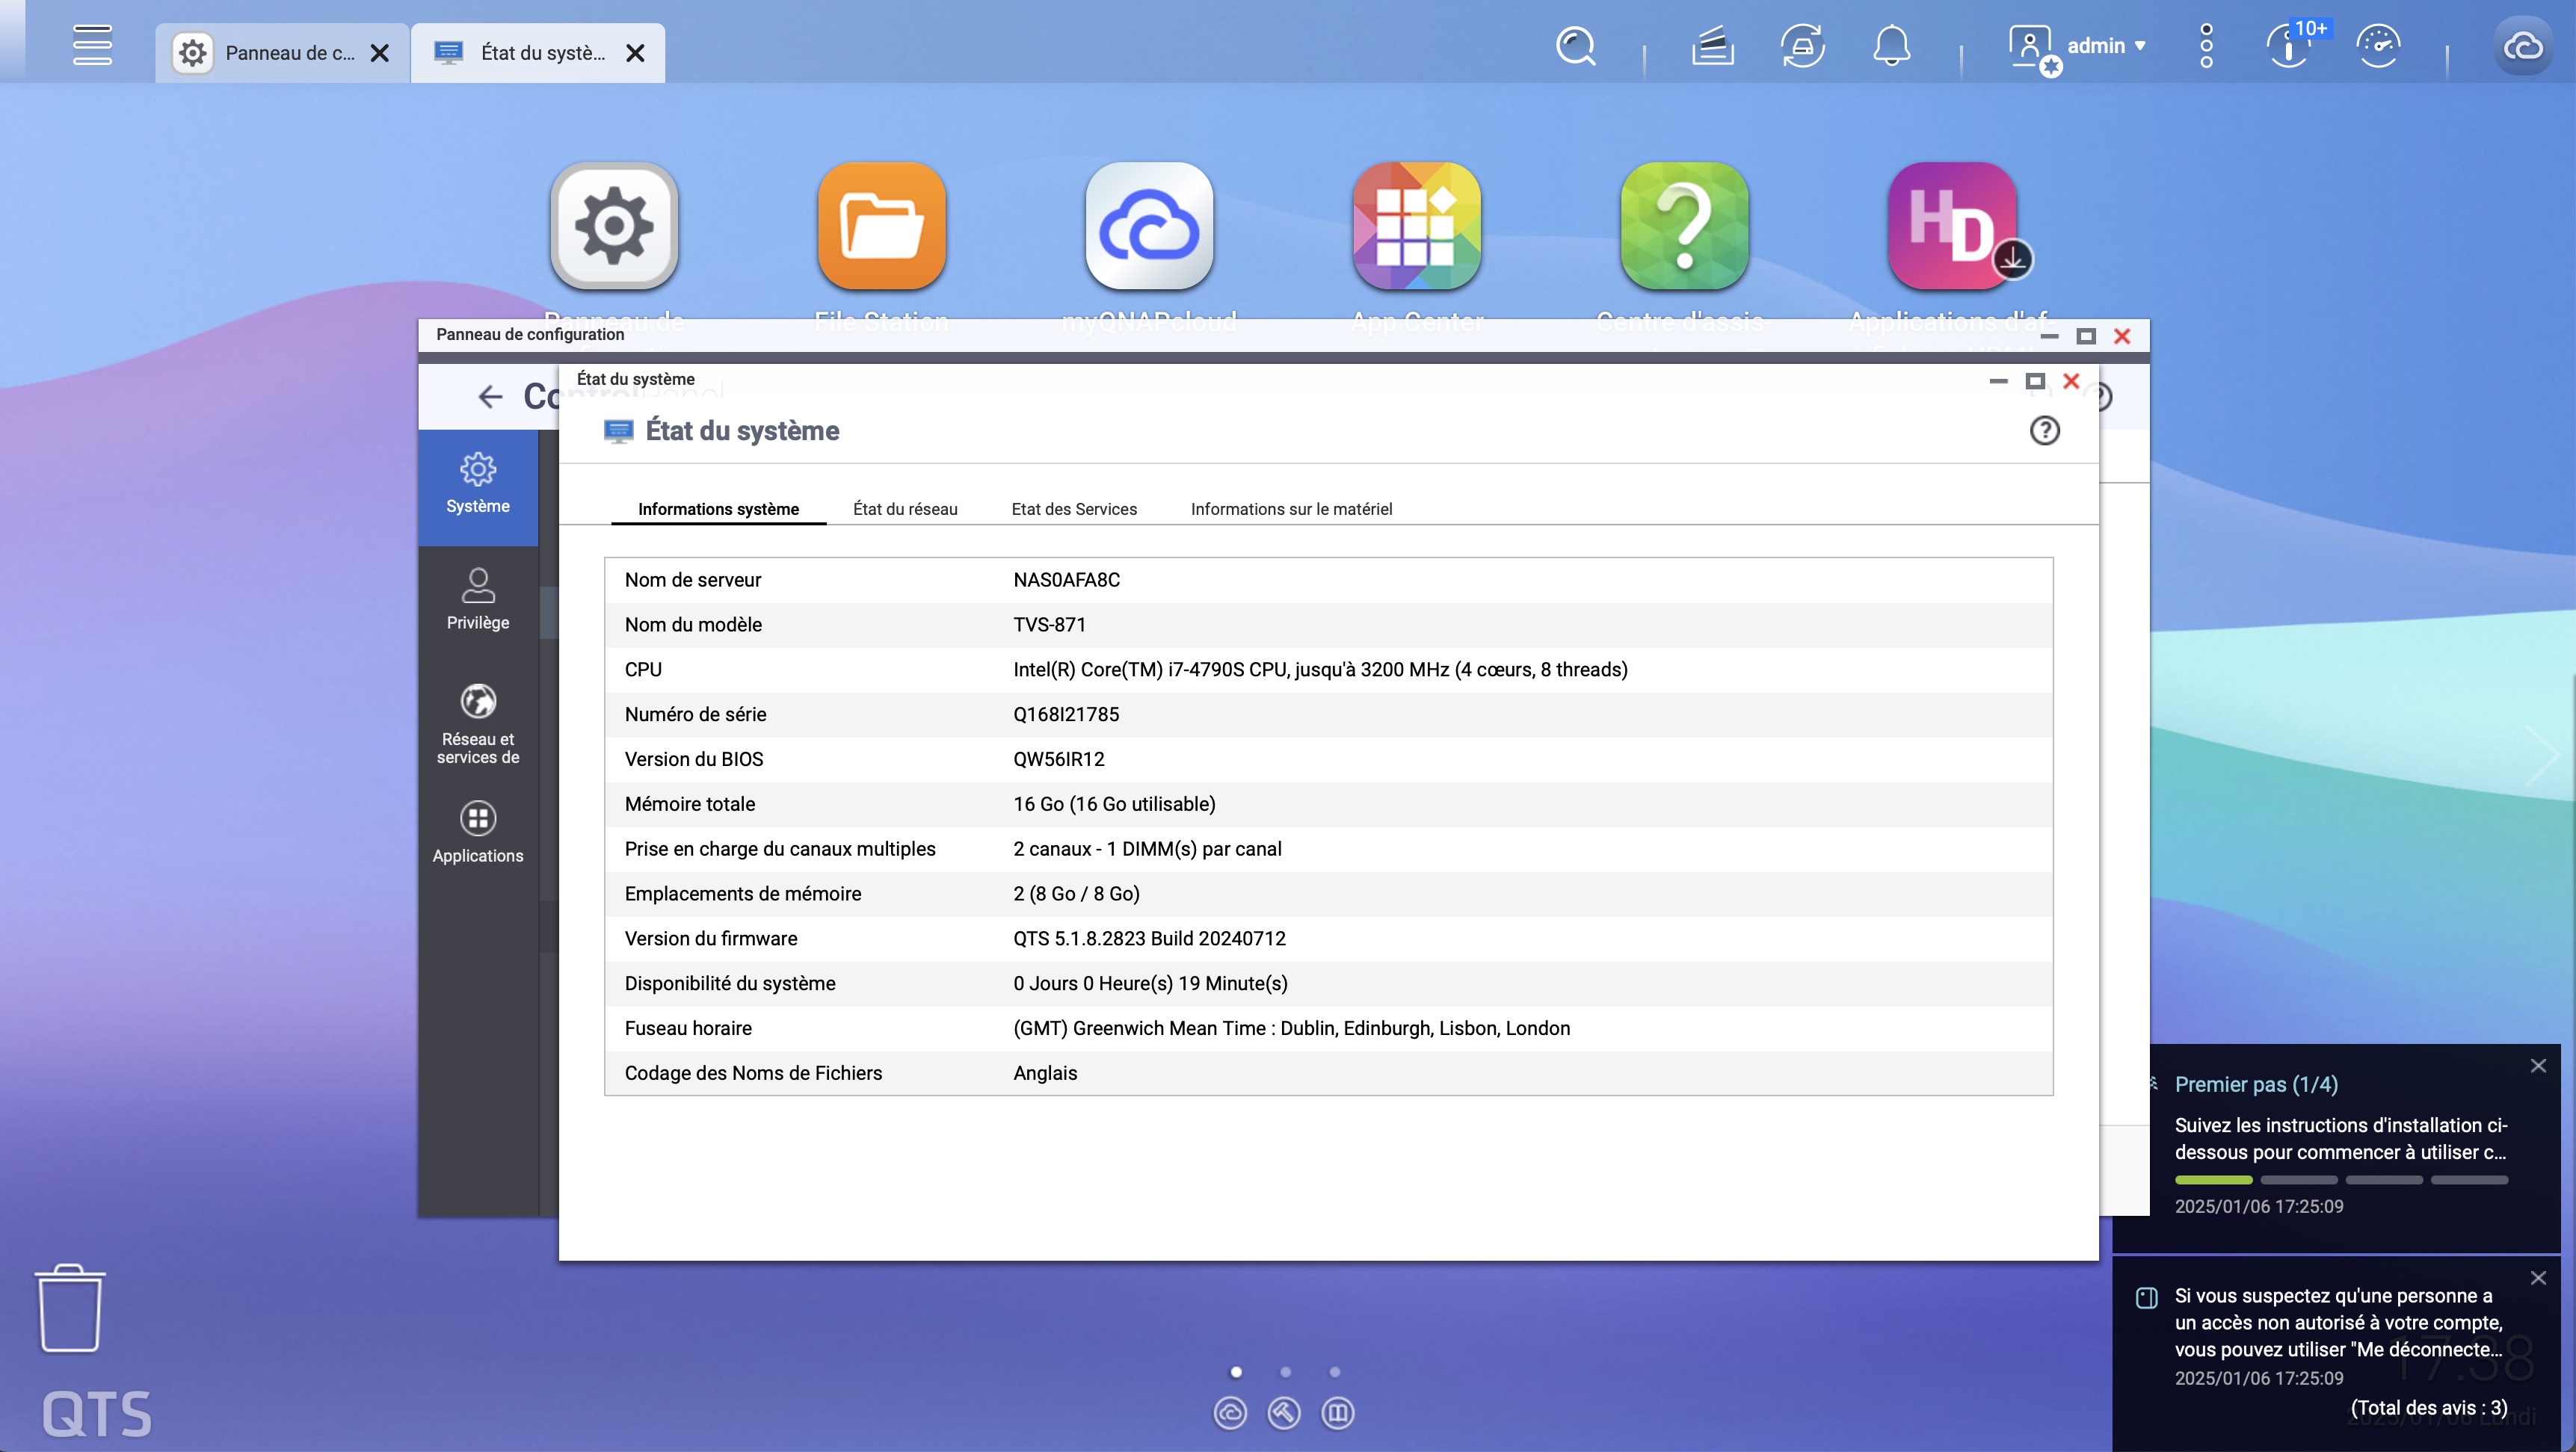
Task: Open the search magnifier in top bar
Action: click(x=1576, y=46)
